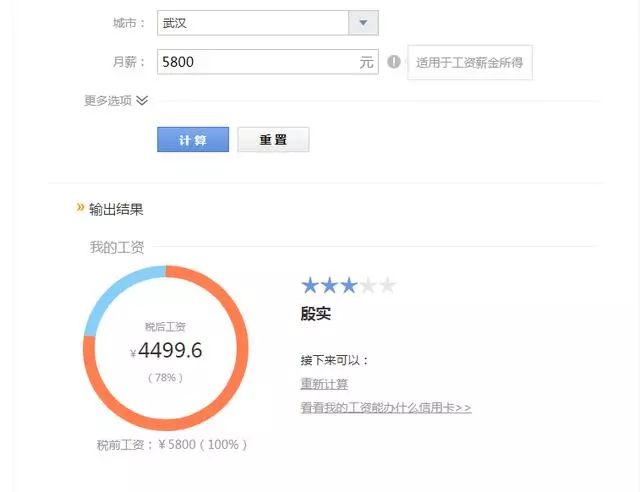Click the 输出结果 section heading
Screen dimensions: 640x492
[116, 209]
